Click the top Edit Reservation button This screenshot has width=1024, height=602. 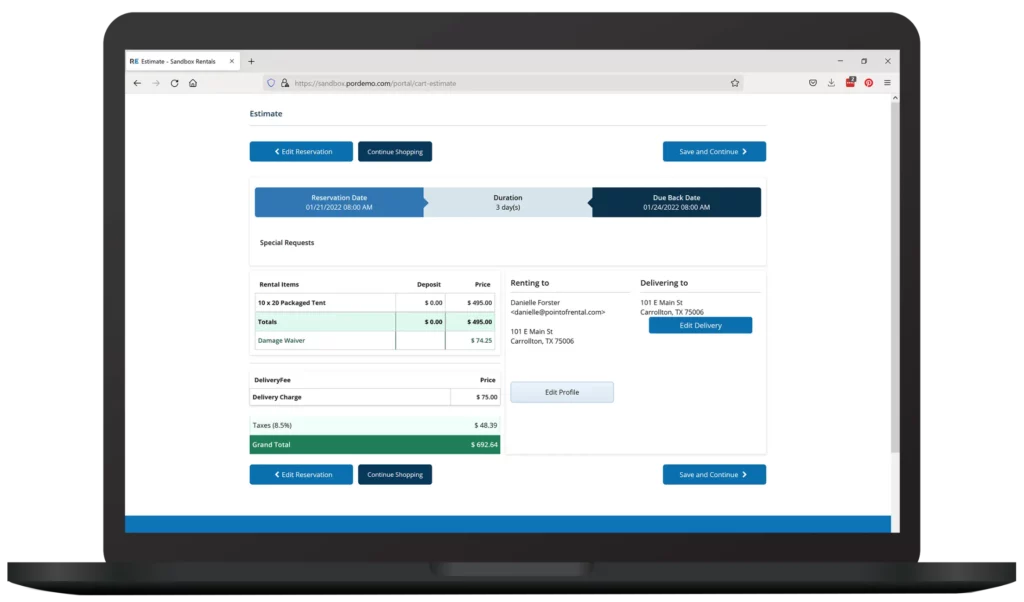pyautogui.click(x=301, y=151)
